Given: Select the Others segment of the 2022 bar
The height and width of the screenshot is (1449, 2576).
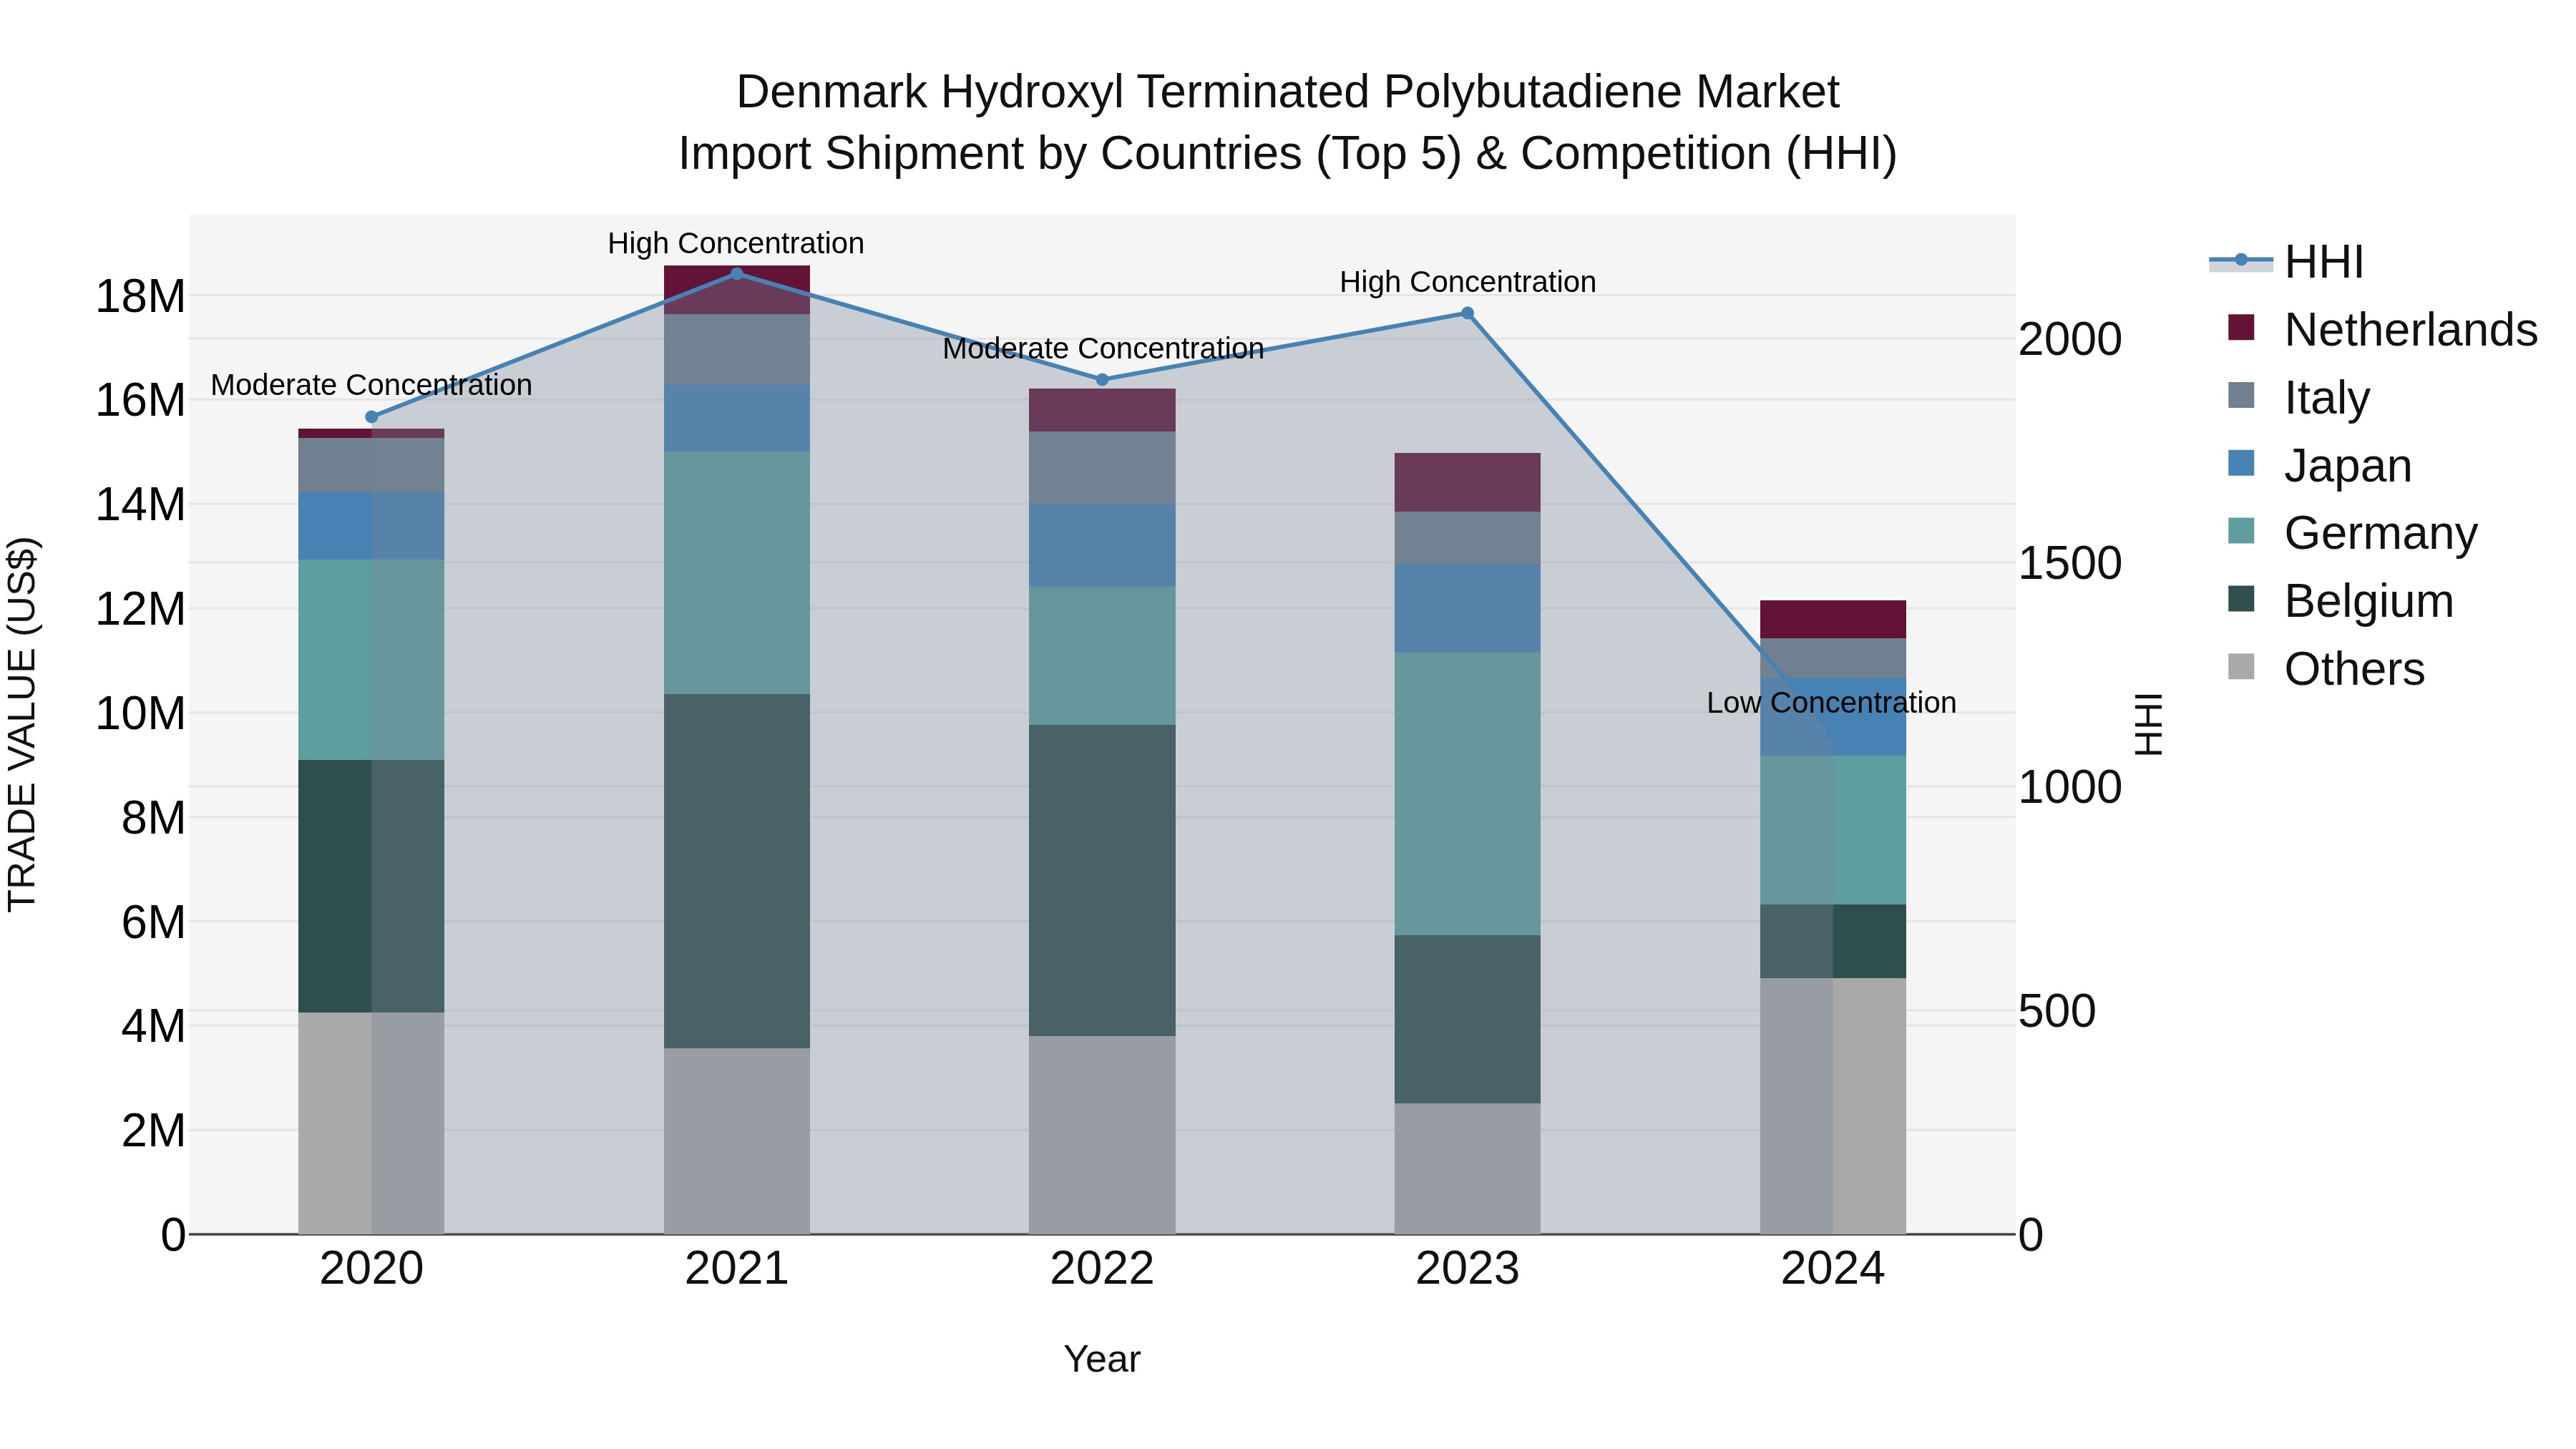Looking at the screenshot, I should pos(1102,1135).
